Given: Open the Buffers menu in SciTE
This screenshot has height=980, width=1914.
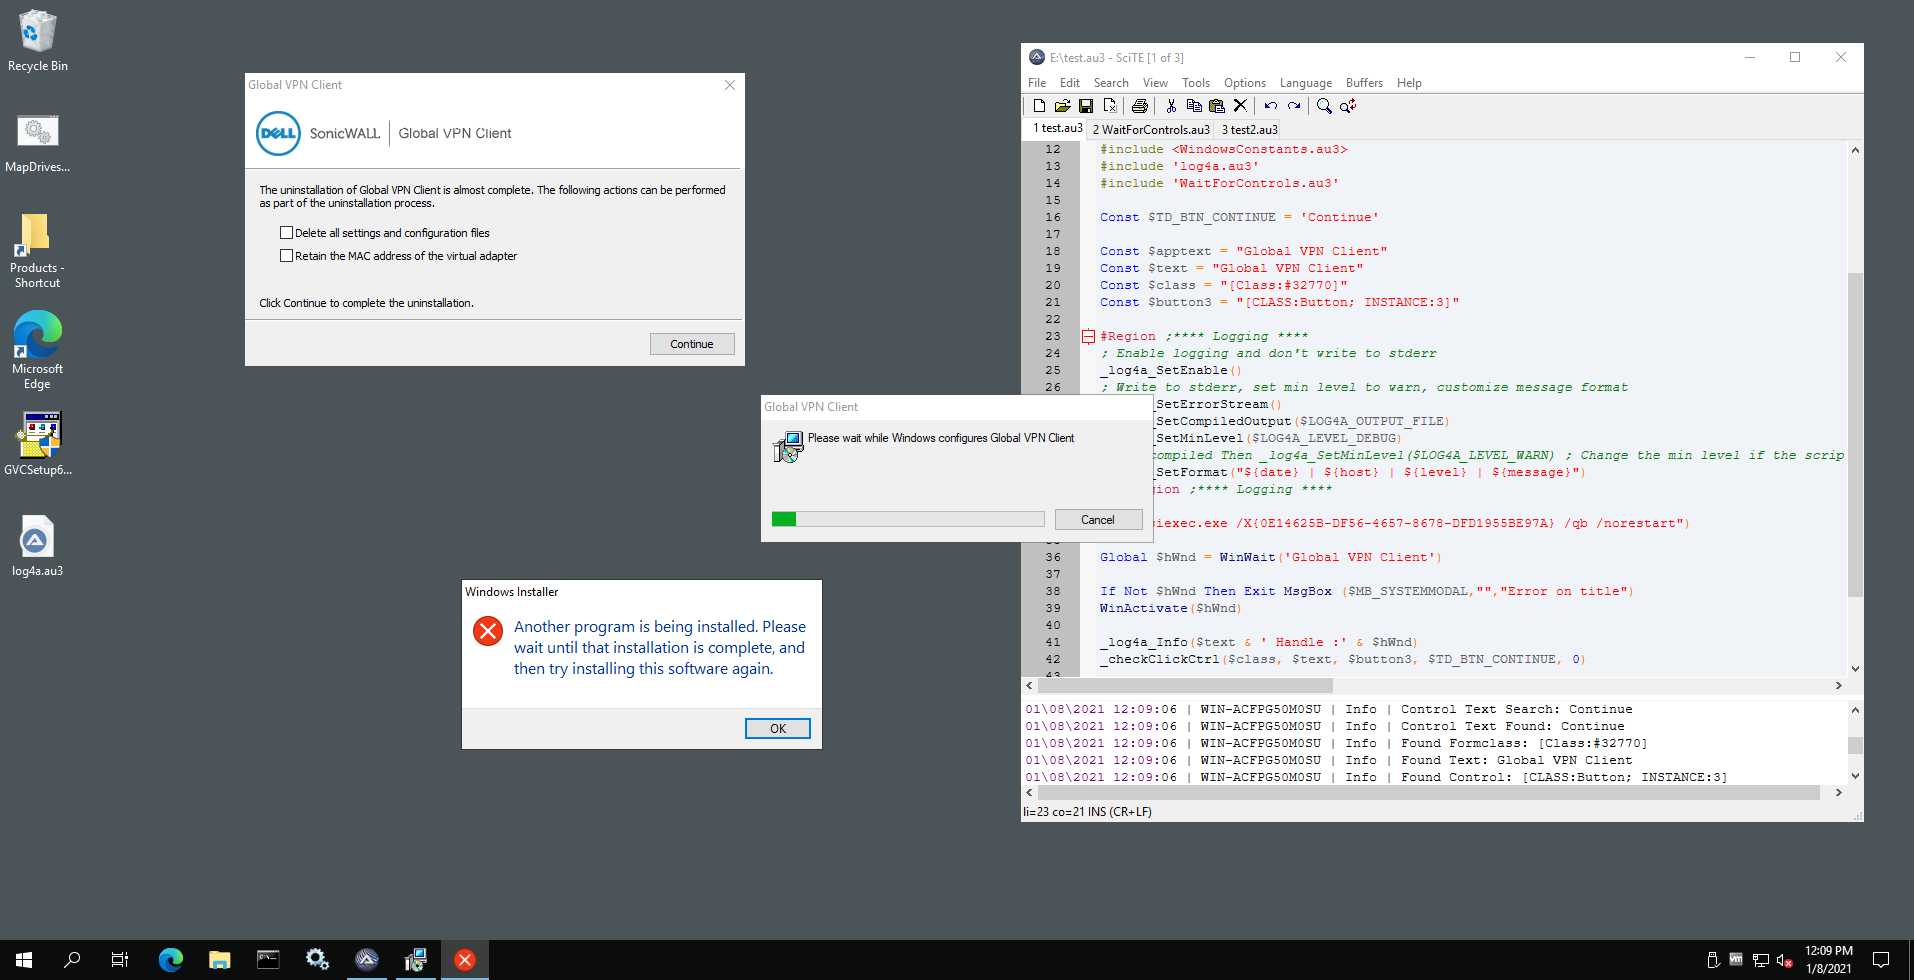Looking at the screenshot, I should coord(1364,83).
